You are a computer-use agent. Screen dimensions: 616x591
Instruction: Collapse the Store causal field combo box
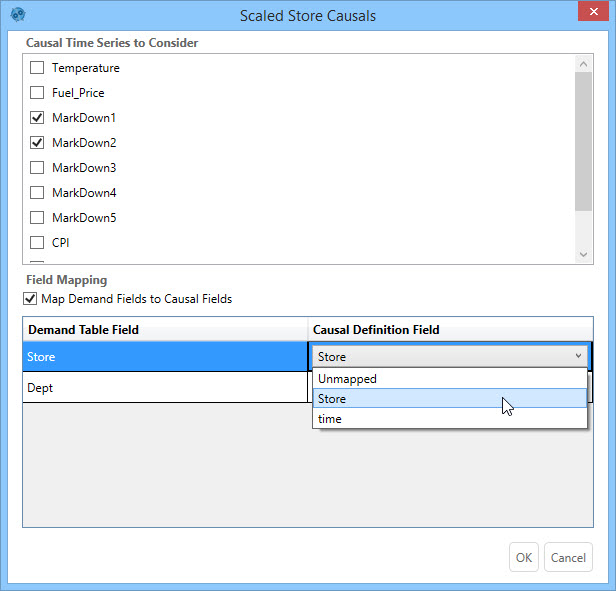coord(577,356)
